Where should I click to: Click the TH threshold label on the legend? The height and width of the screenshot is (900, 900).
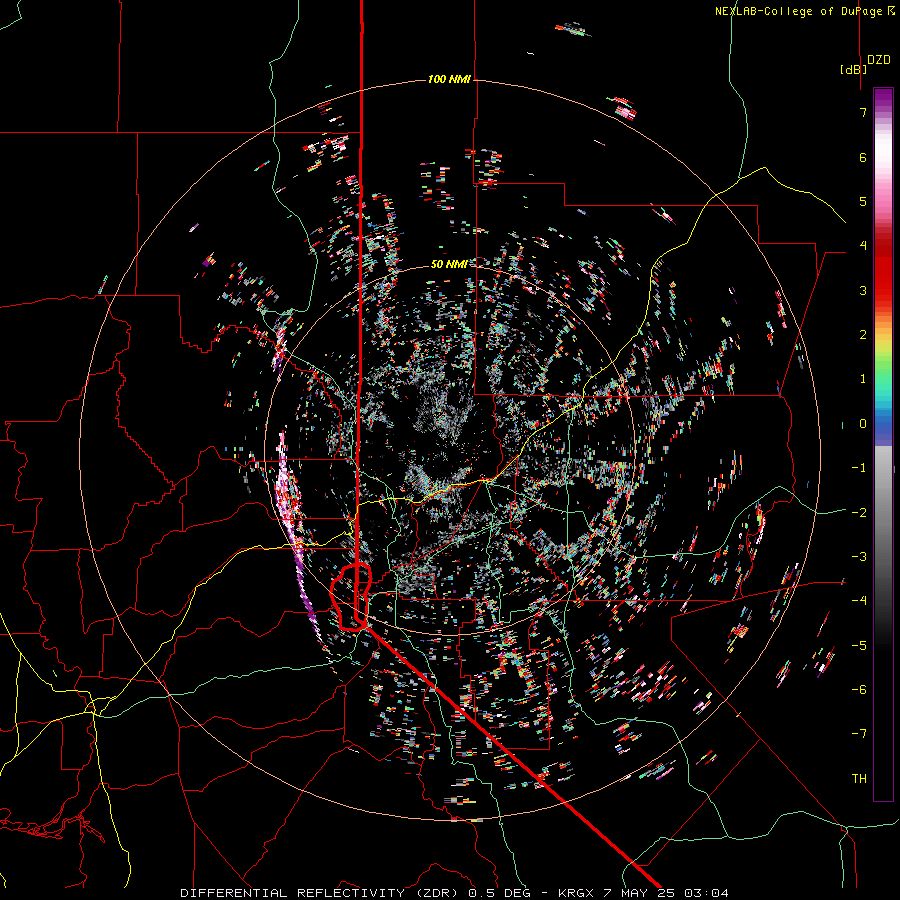click(x=859, y=779)
